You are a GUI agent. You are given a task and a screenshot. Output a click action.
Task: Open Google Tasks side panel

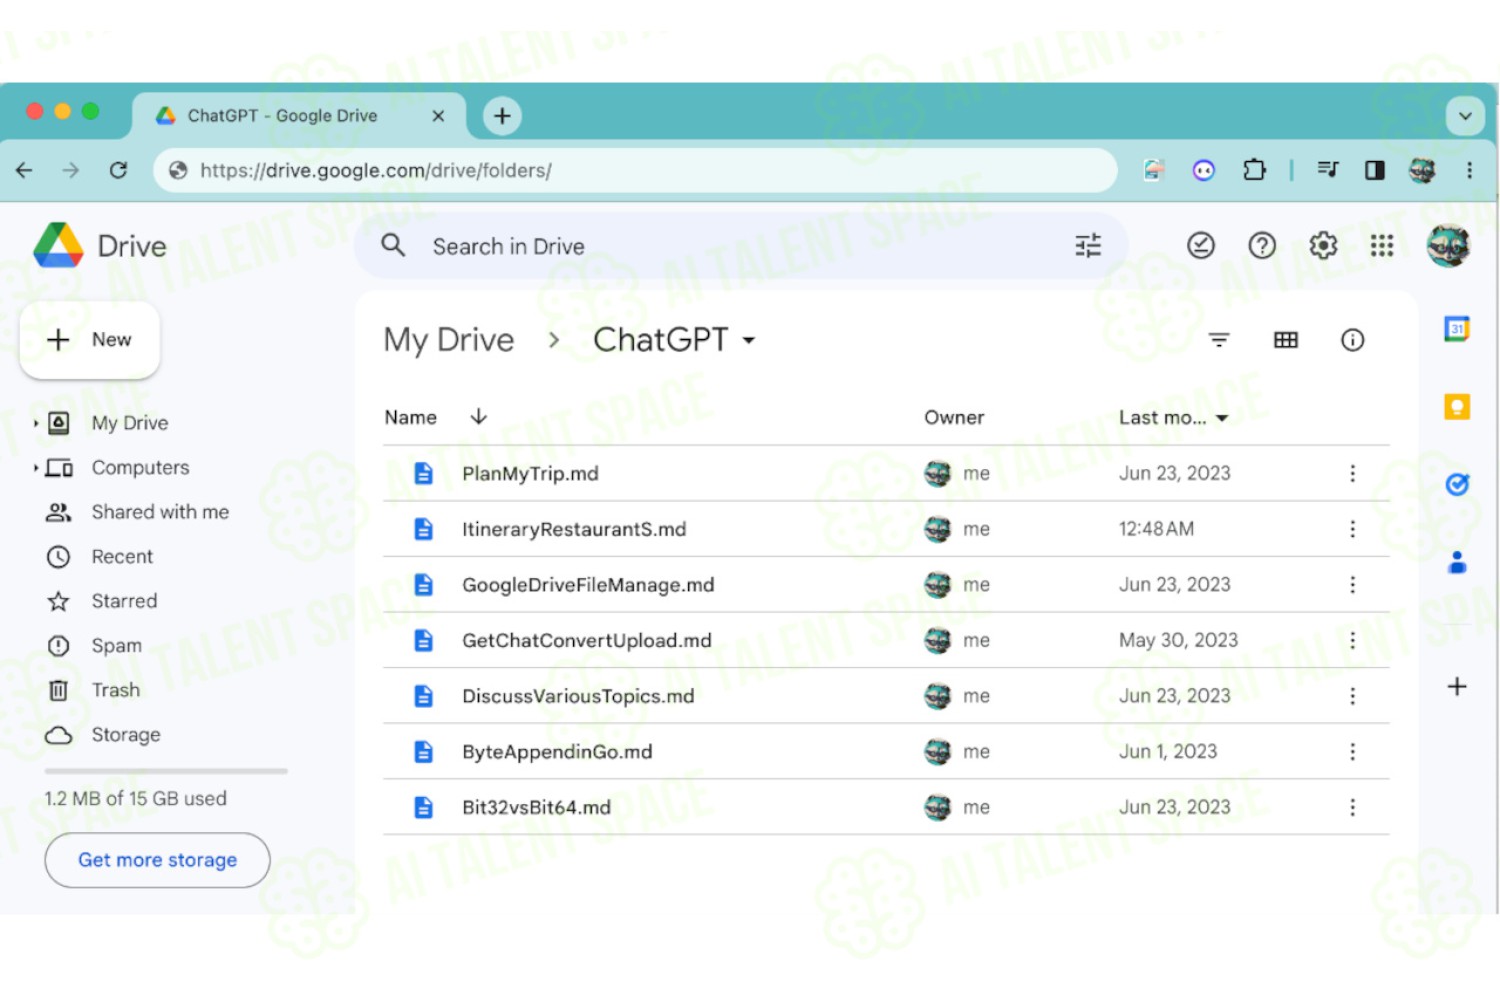coord(1457,485)
